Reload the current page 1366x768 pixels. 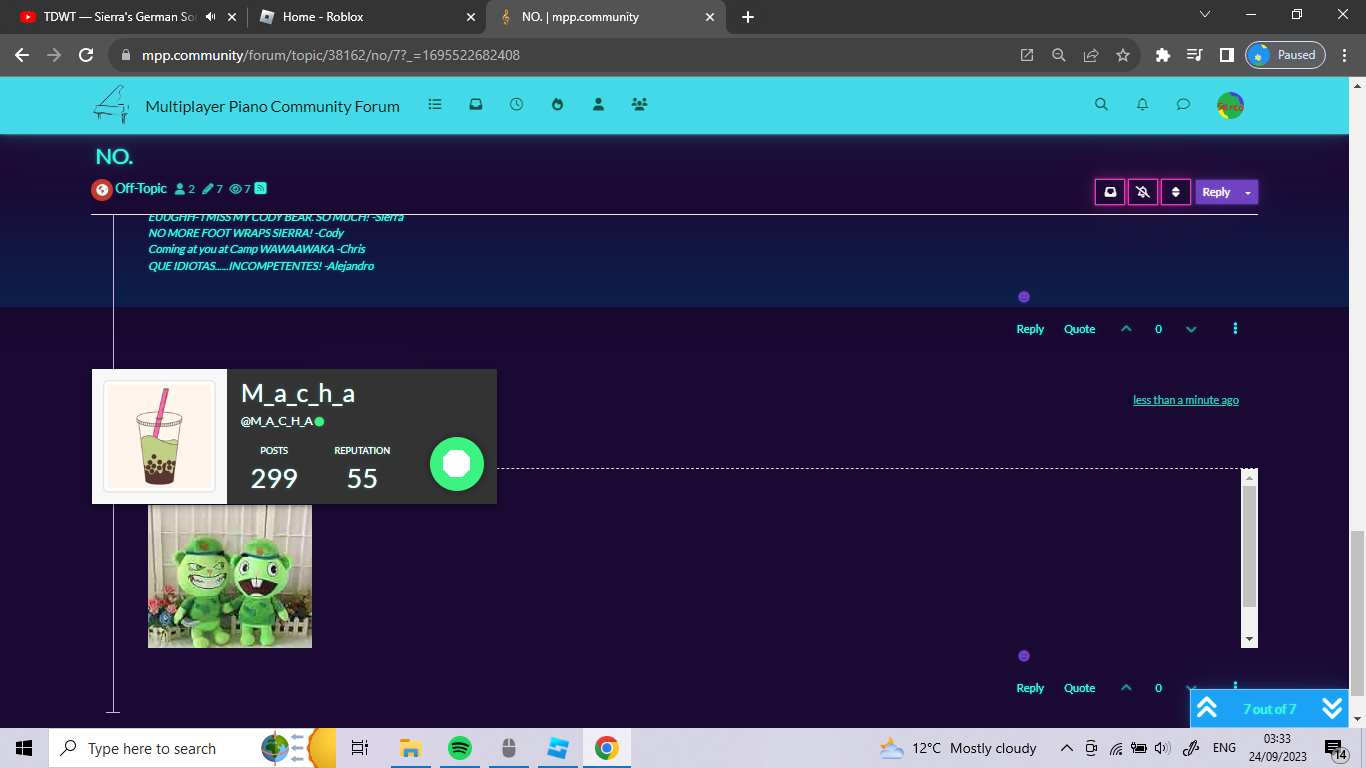pos(86,55)
